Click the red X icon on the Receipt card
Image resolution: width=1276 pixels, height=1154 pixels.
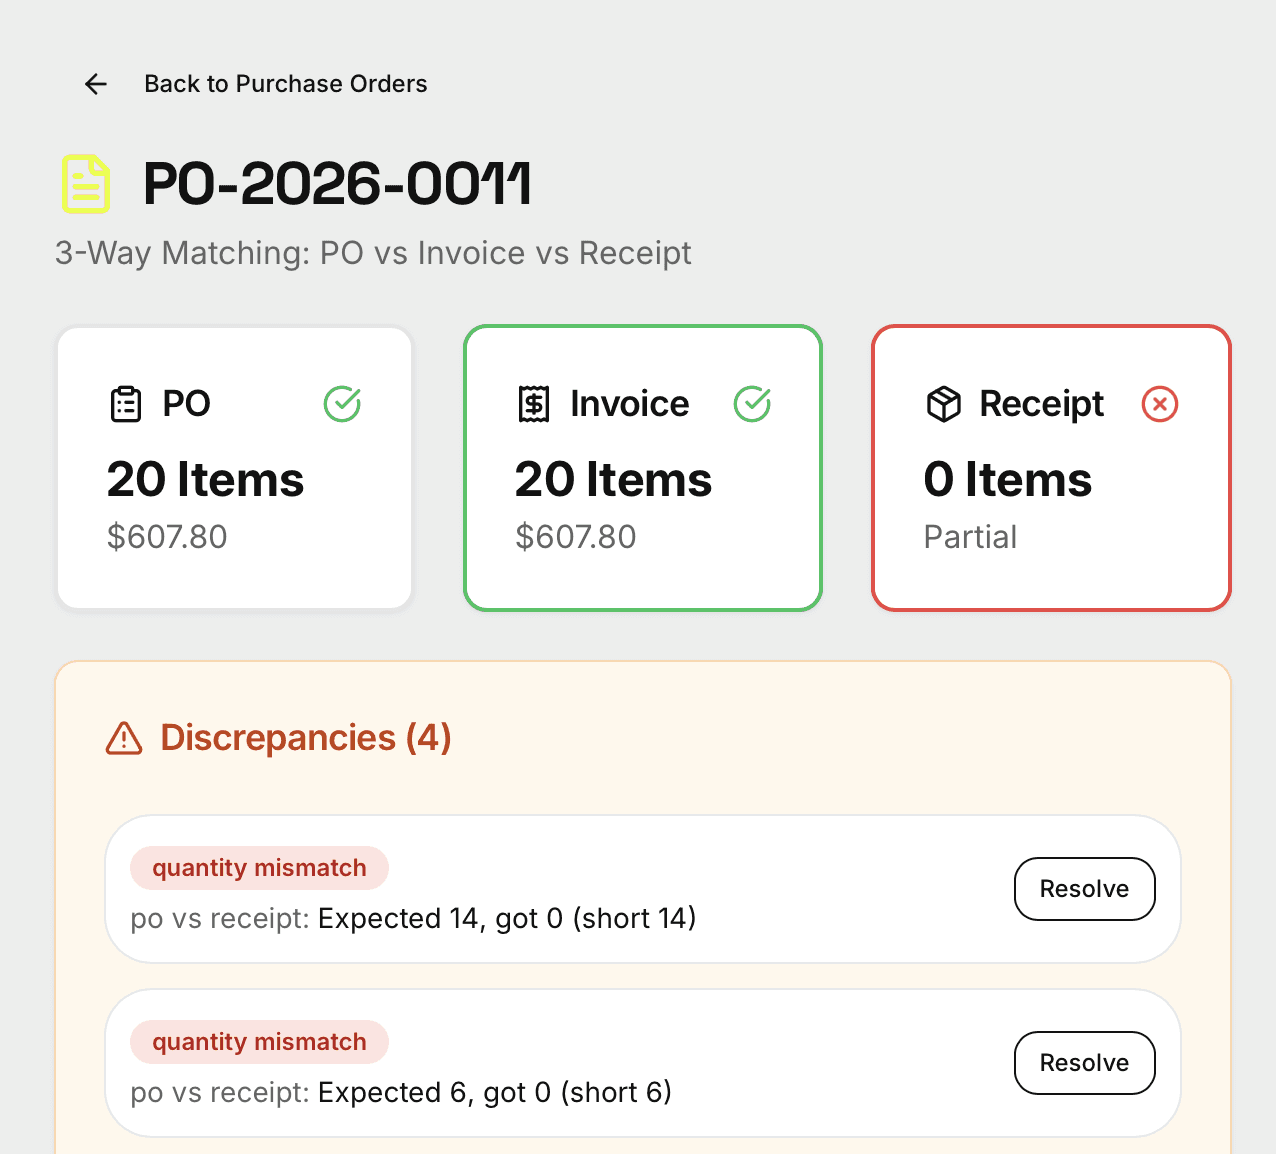click(x=1160, y=404)
